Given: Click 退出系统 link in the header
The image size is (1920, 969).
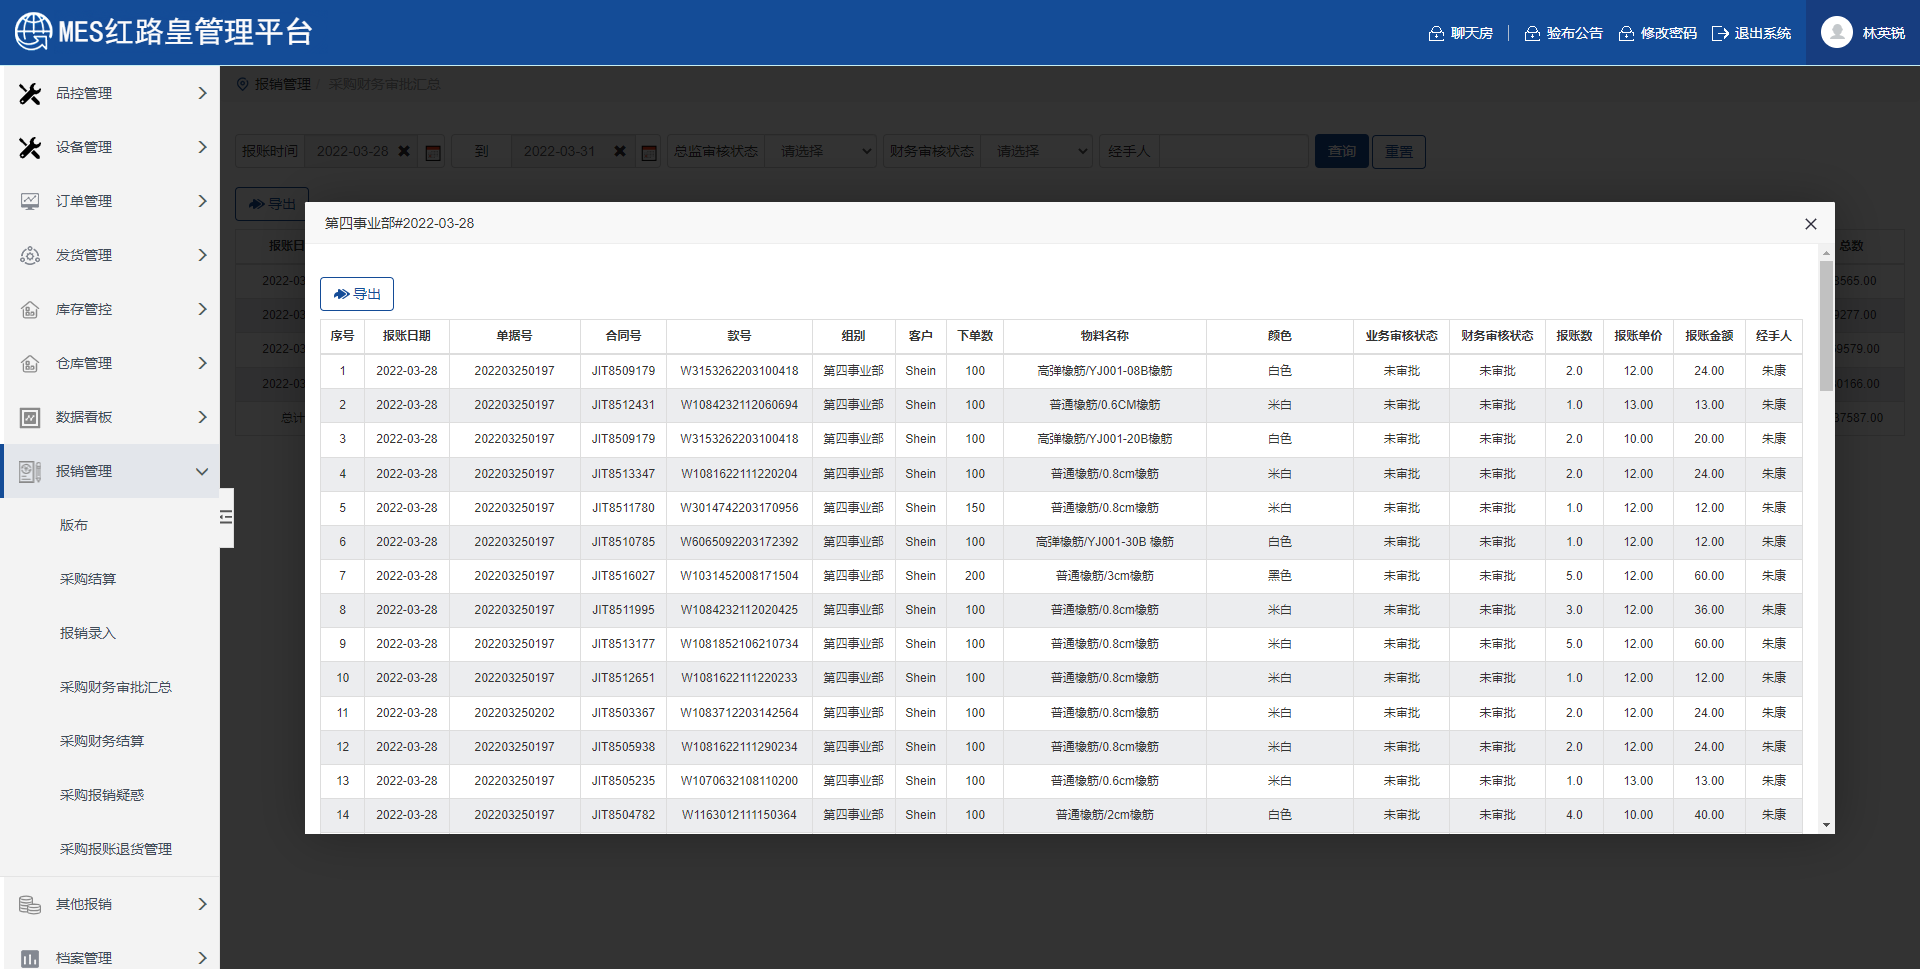Looking at the screenshot, I should (x=1752, y=33).
